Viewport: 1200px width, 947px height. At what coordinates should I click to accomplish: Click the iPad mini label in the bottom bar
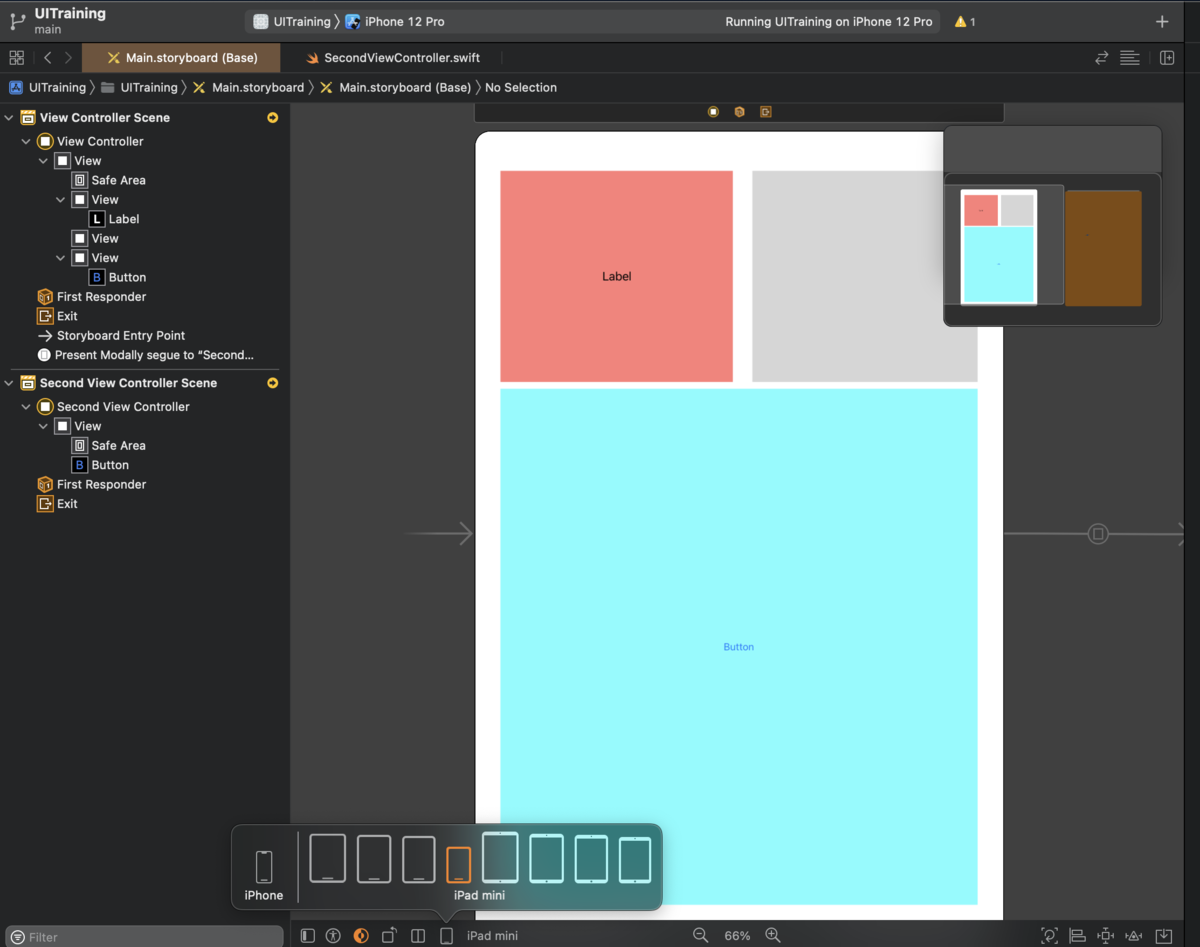coord(492,936)
